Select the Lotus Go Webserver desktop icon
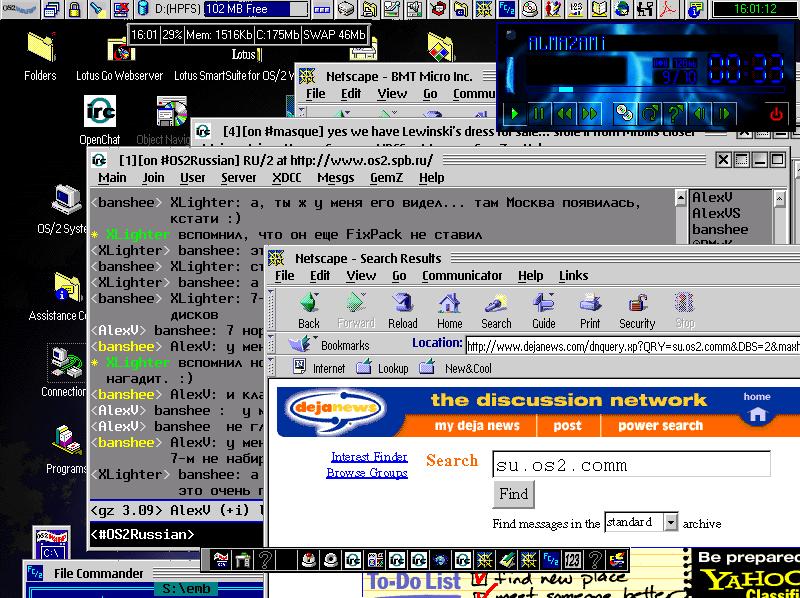 [120, 60]
